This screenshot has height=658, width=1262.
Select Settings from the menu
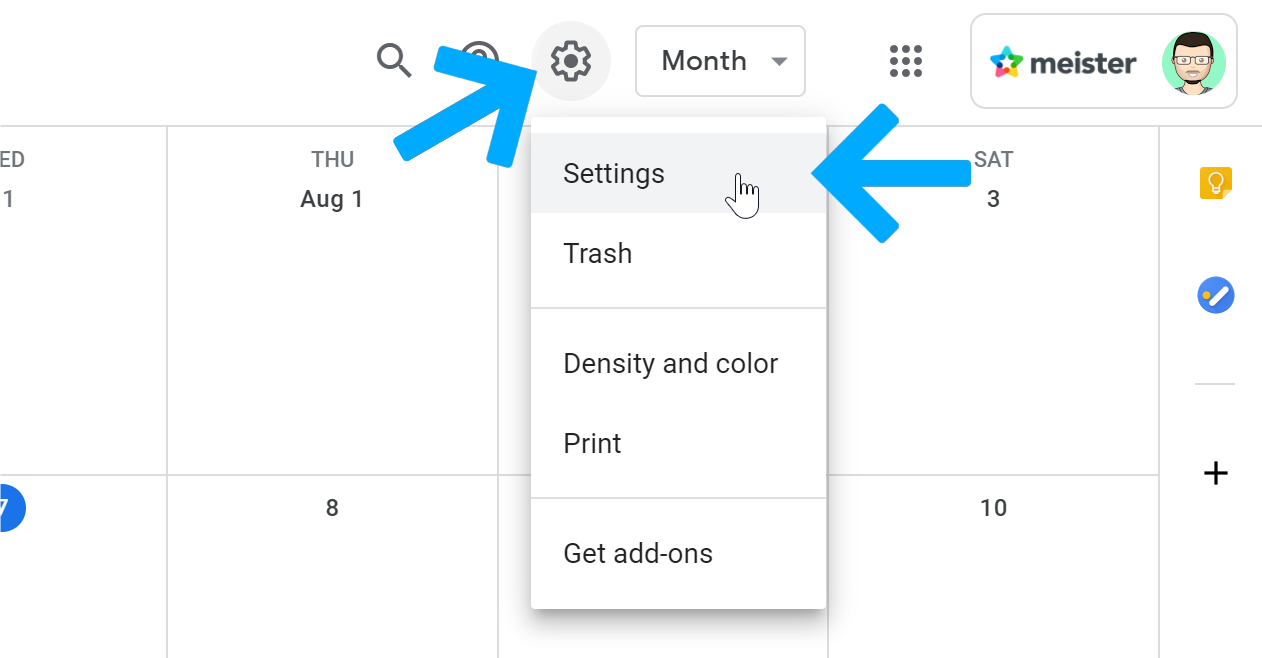click(x=613, y=173)
